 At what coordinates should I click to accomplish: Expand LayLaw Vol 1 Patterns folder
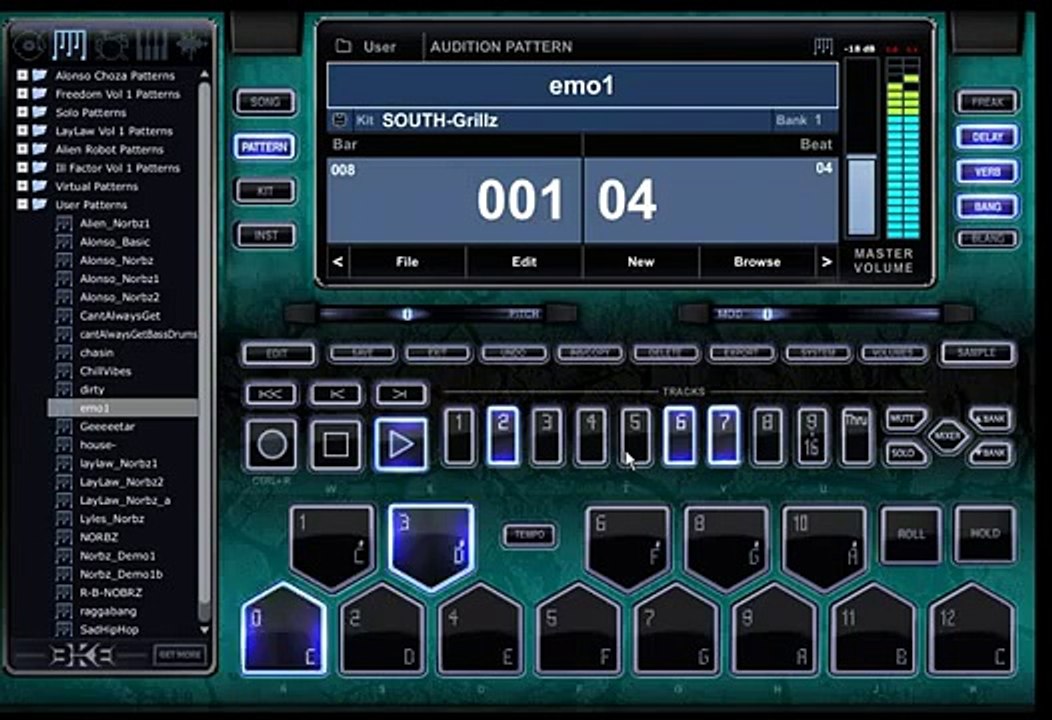tap(22, 131)
